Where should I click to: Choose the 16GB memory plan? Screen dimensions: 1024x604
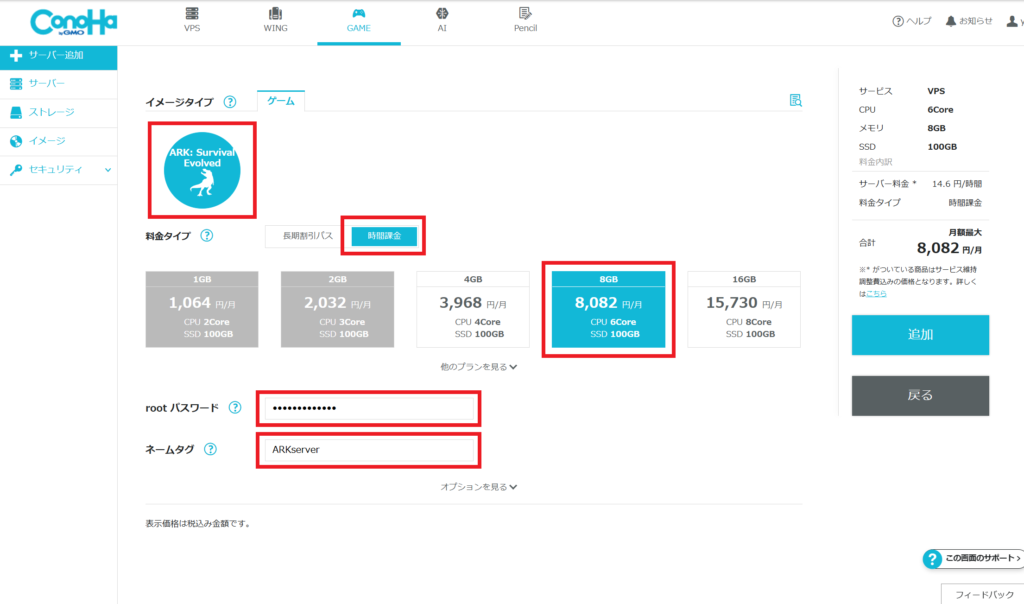(743, 309)
